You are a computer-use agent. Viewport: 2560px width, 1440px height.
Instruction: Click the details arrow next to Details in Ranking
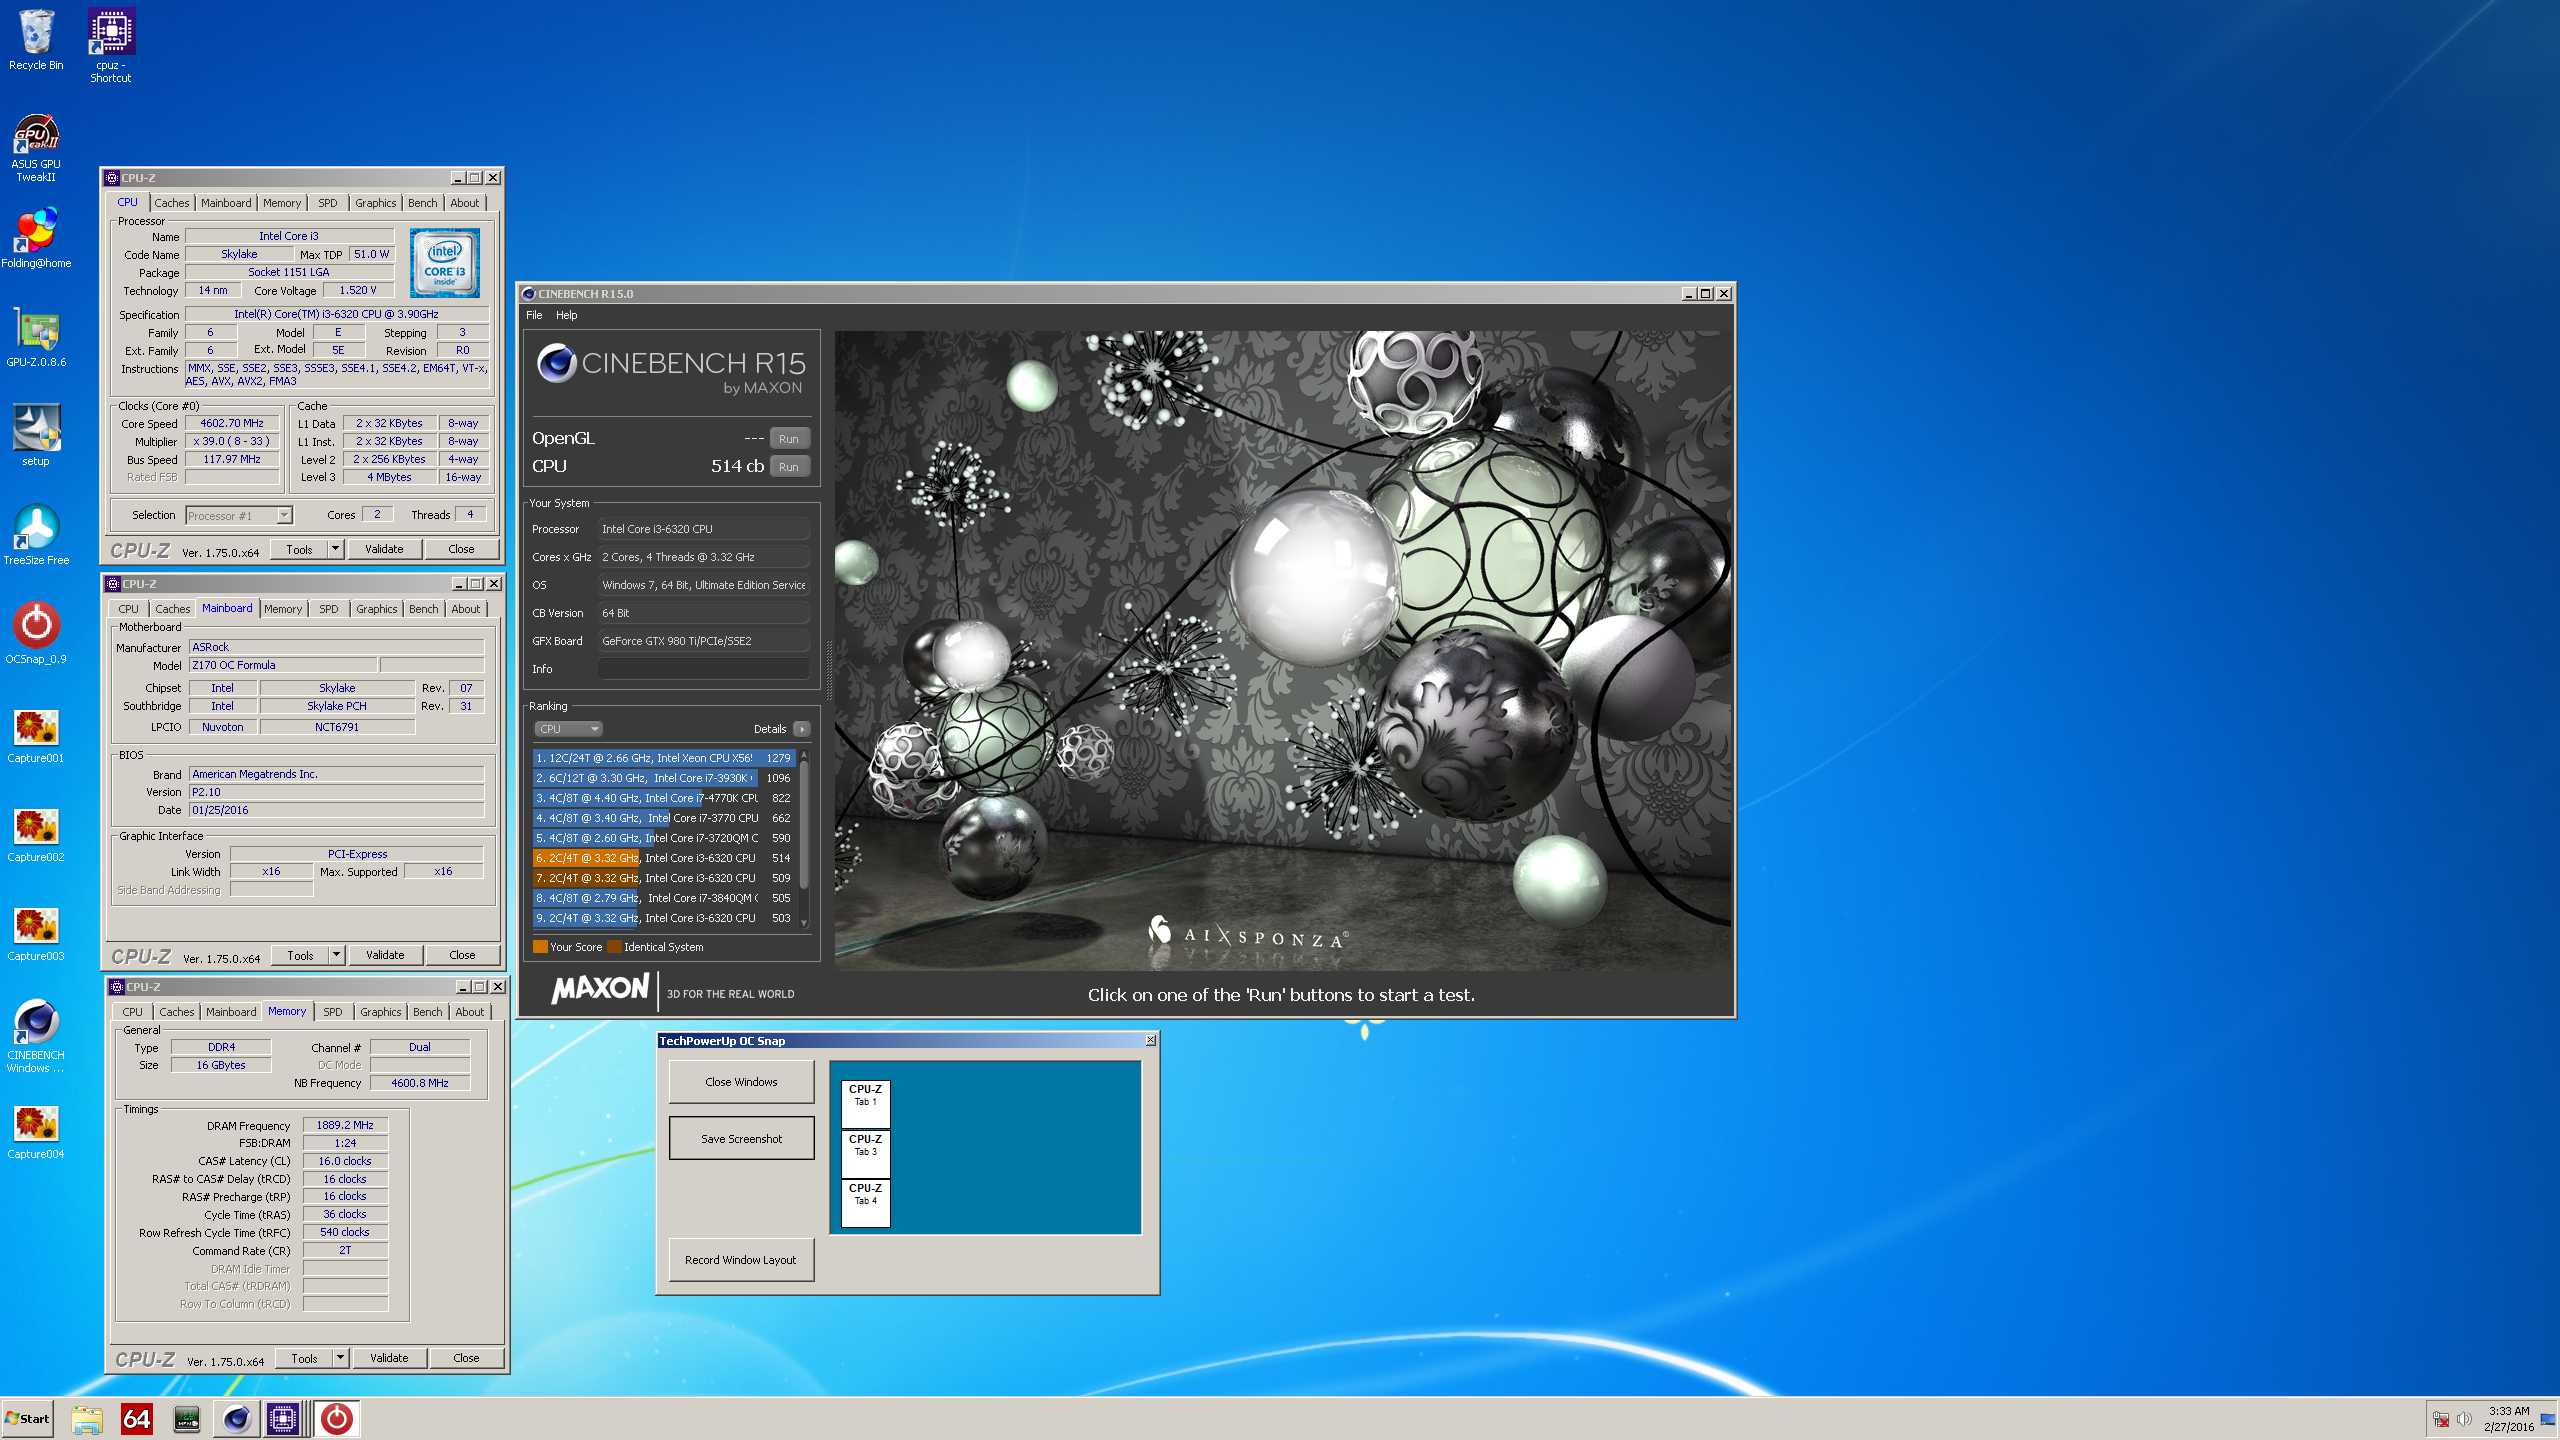(x=801, y=729)
